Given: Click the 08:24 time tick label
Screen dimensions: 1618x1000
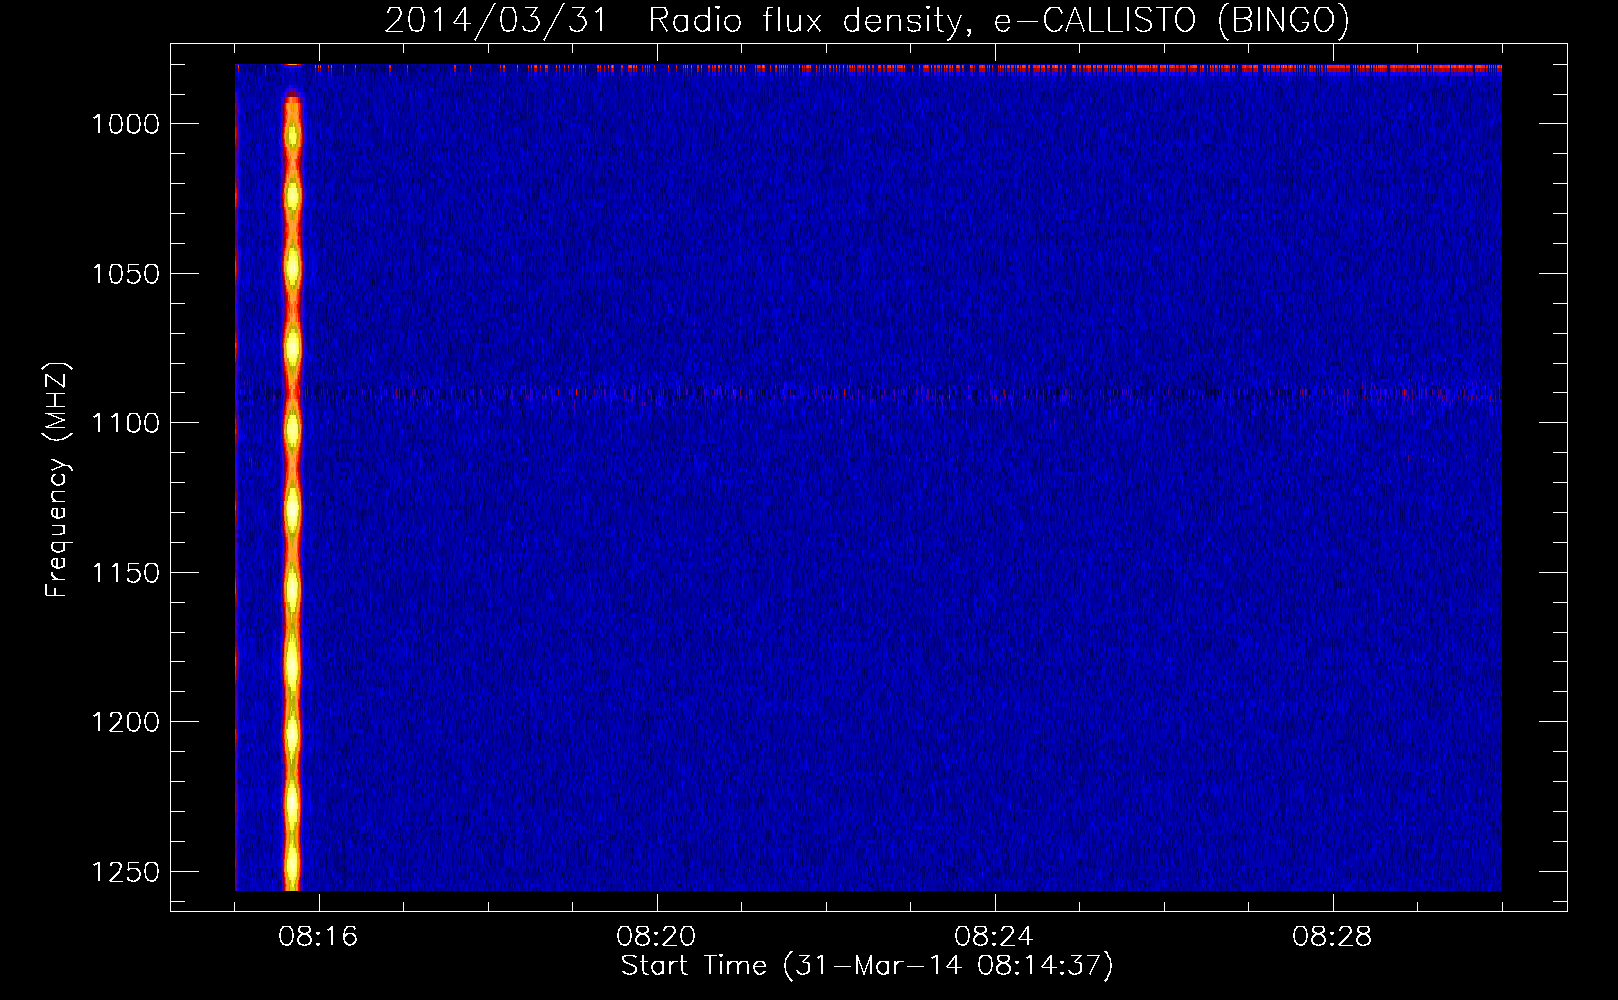Looking at the screenshot, I should (994, 937).
